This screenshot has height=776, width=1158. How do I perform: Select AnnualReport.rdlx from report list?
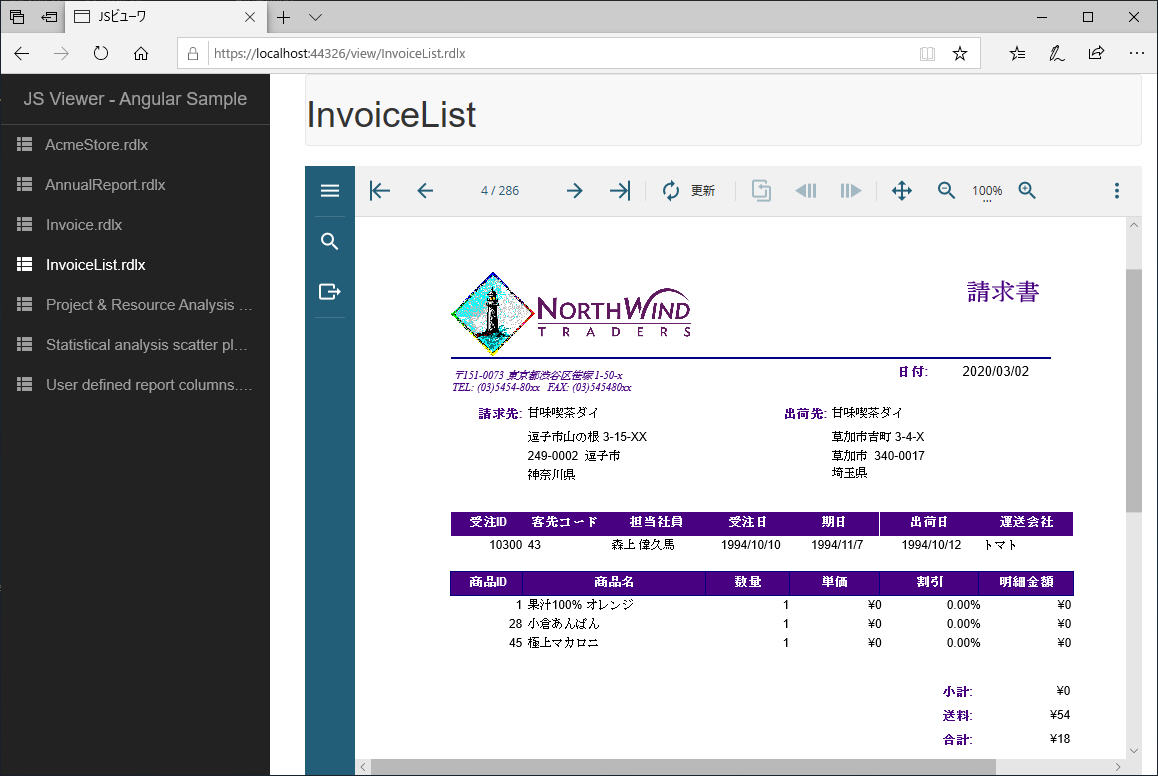point(105,185)
